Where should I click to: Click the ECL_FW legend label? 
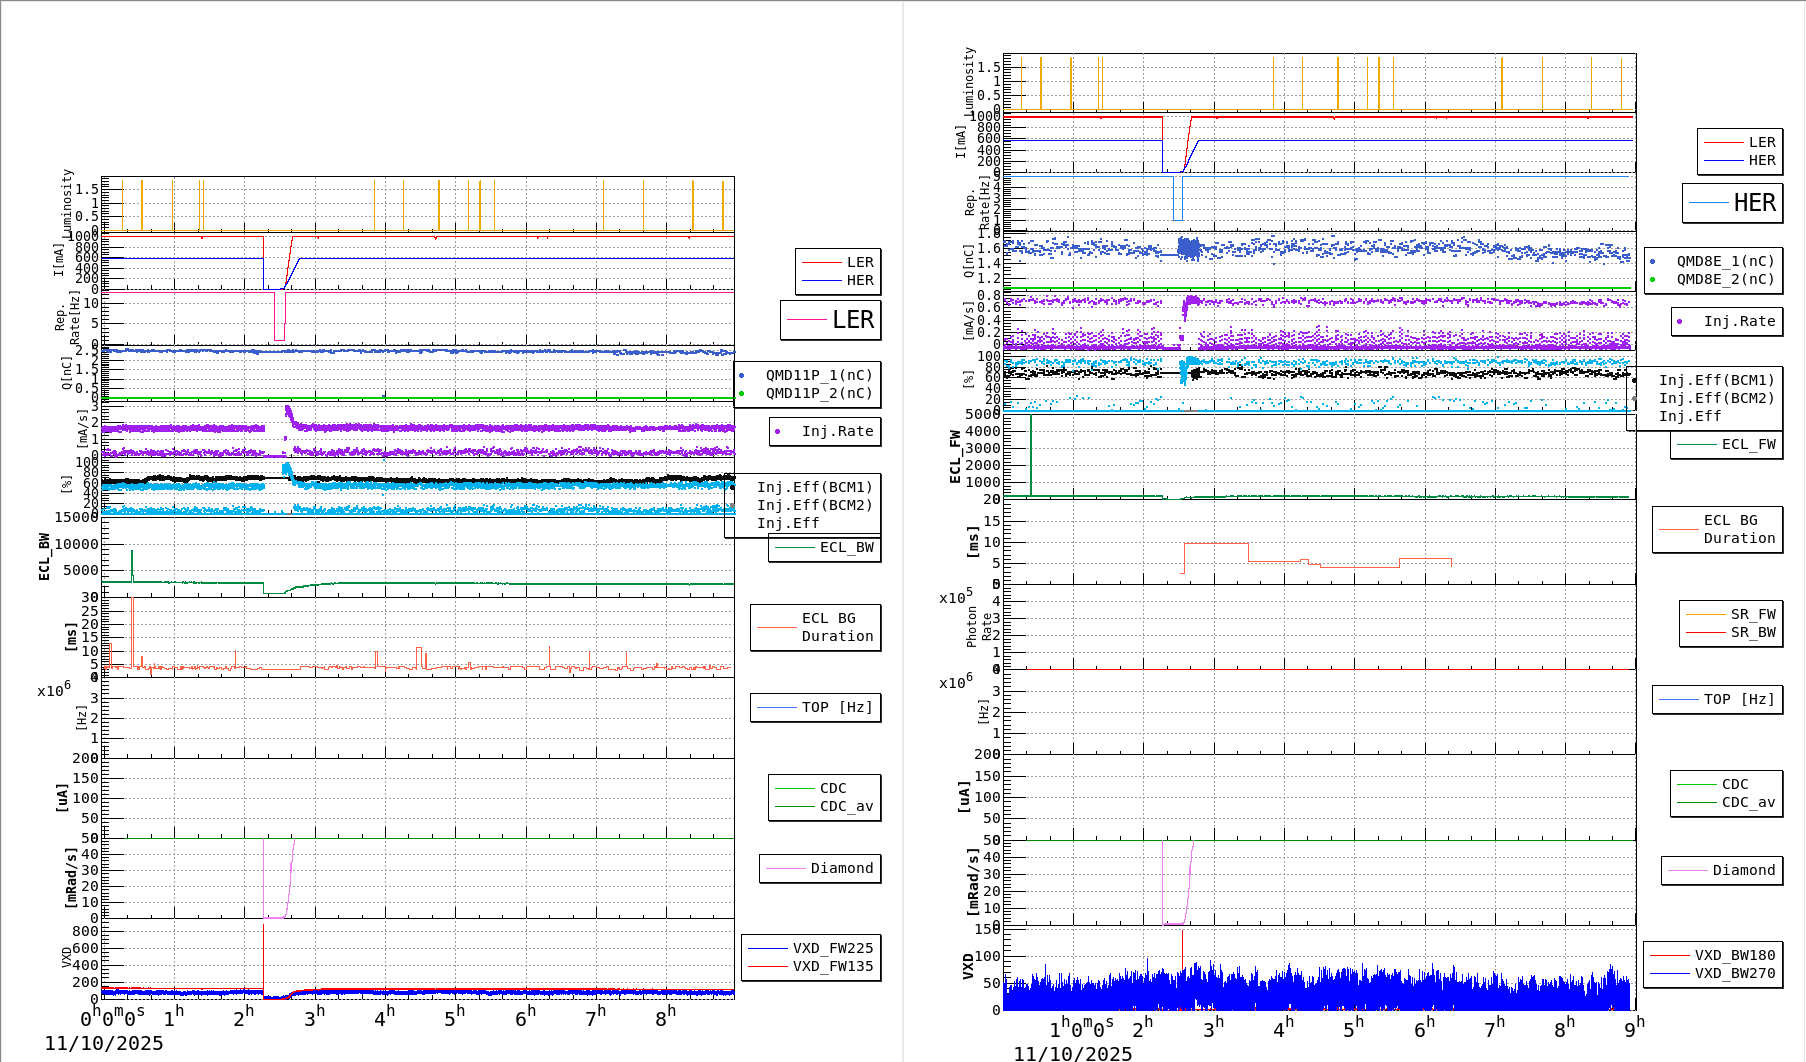click(x=1747, y=444)
